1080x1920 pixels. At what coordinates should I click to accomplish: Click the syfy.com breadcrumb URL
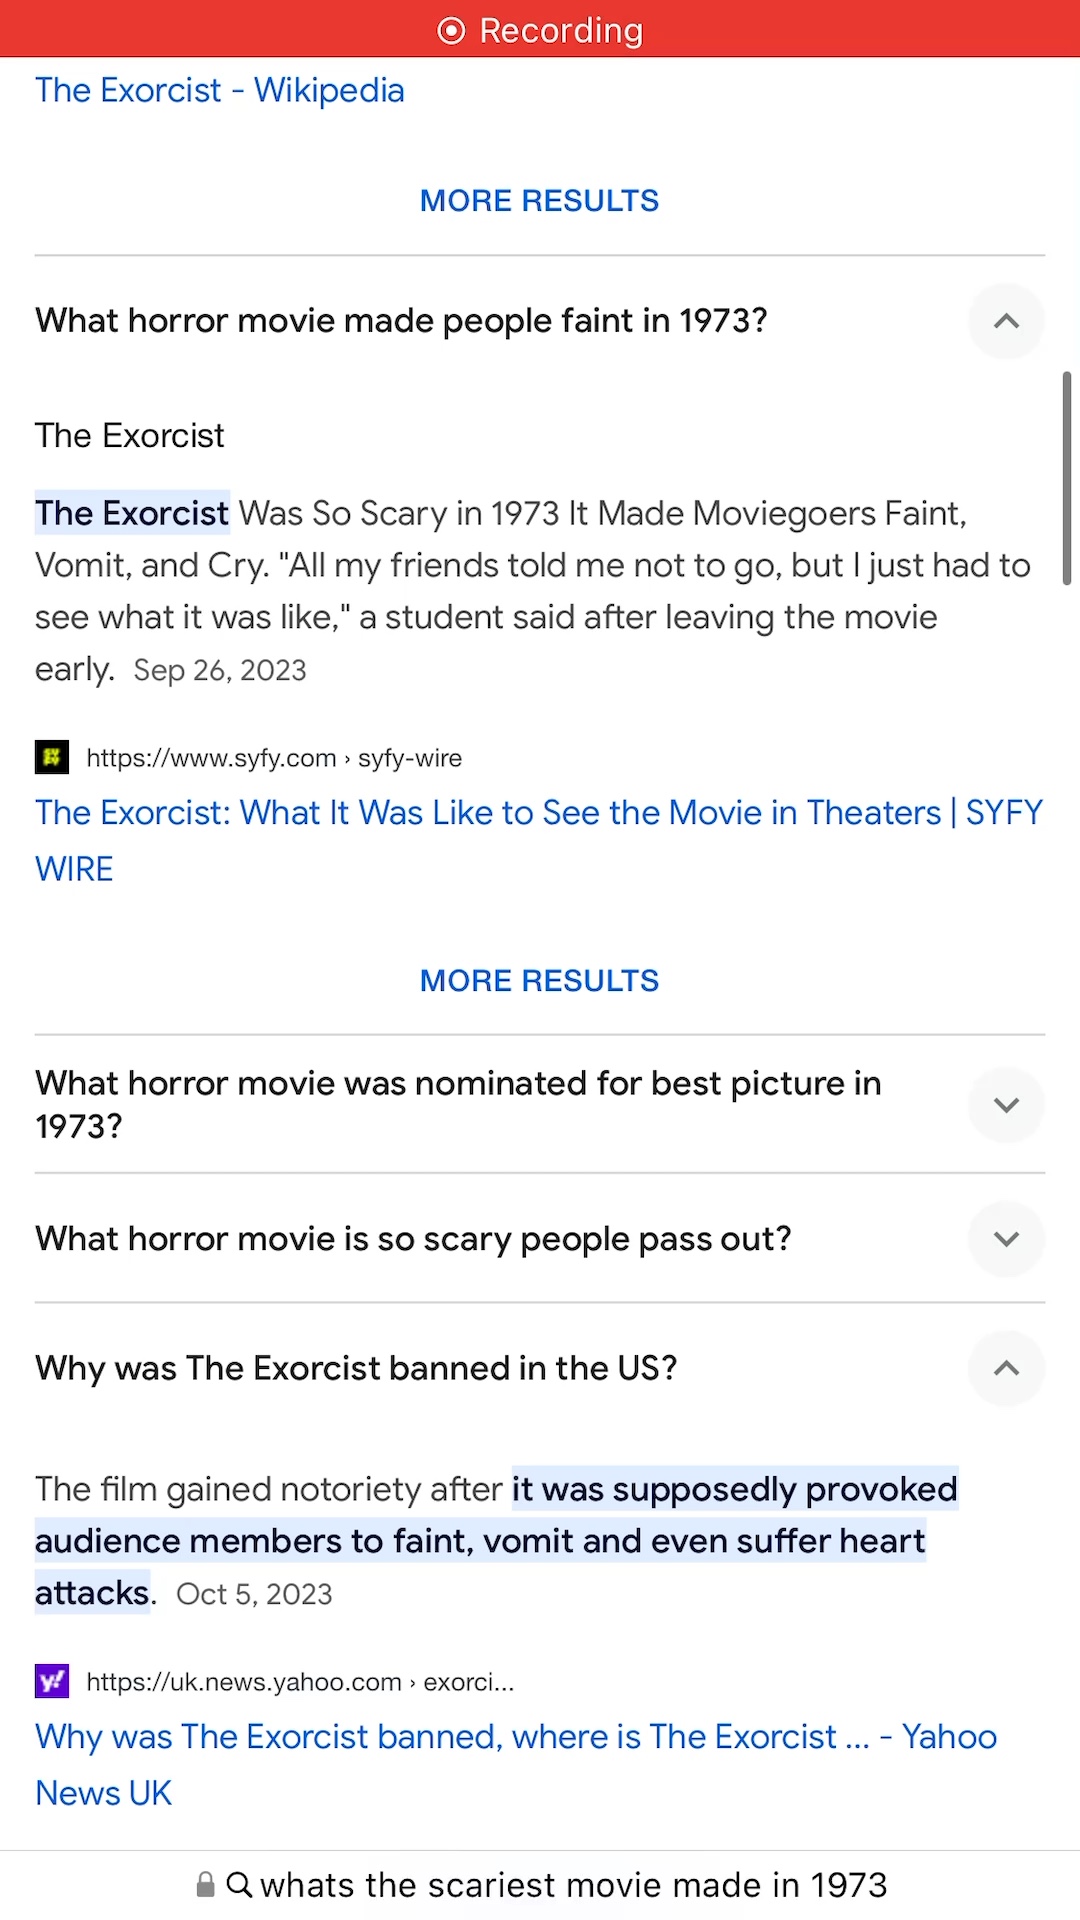274,758
